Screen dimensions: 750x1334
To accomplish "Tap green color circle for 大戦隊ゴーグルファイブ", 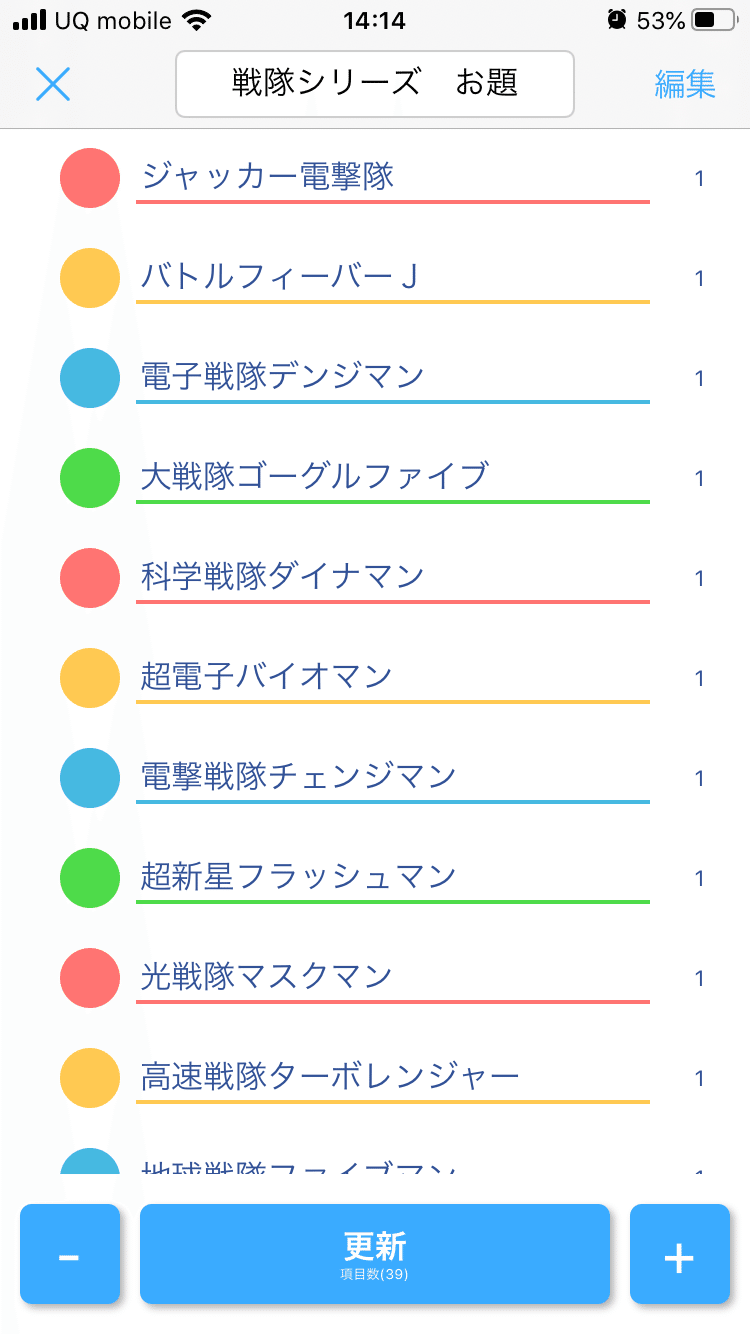I will (90, 478).
